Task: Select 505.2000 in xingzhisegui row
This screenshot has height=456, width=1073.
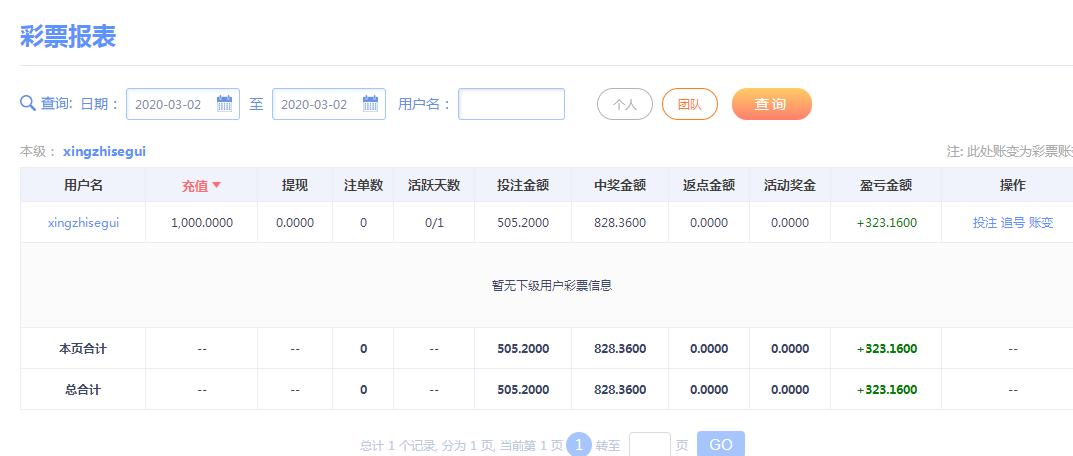Action: point(523,223)
